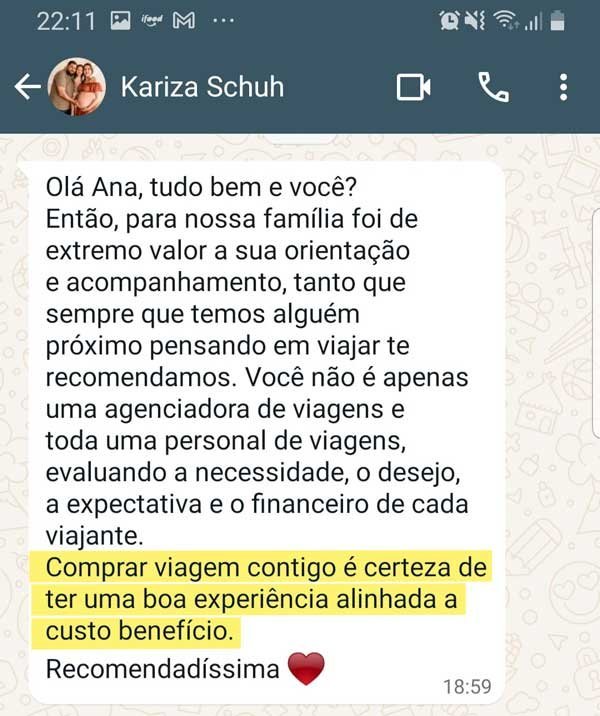600x716 pixels.
Task: Tap the alarm clock status icon
Action: [x=449, y=21]
